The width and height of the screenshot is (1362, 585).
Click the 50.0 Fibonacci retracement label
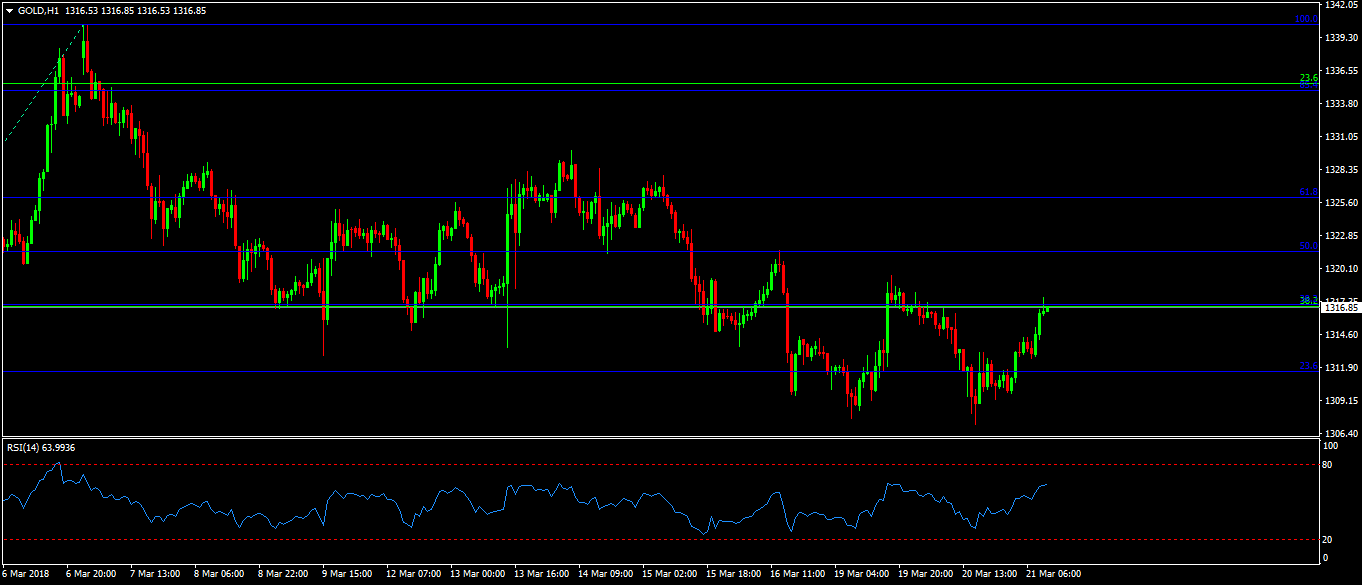(x=1308, y=246)
